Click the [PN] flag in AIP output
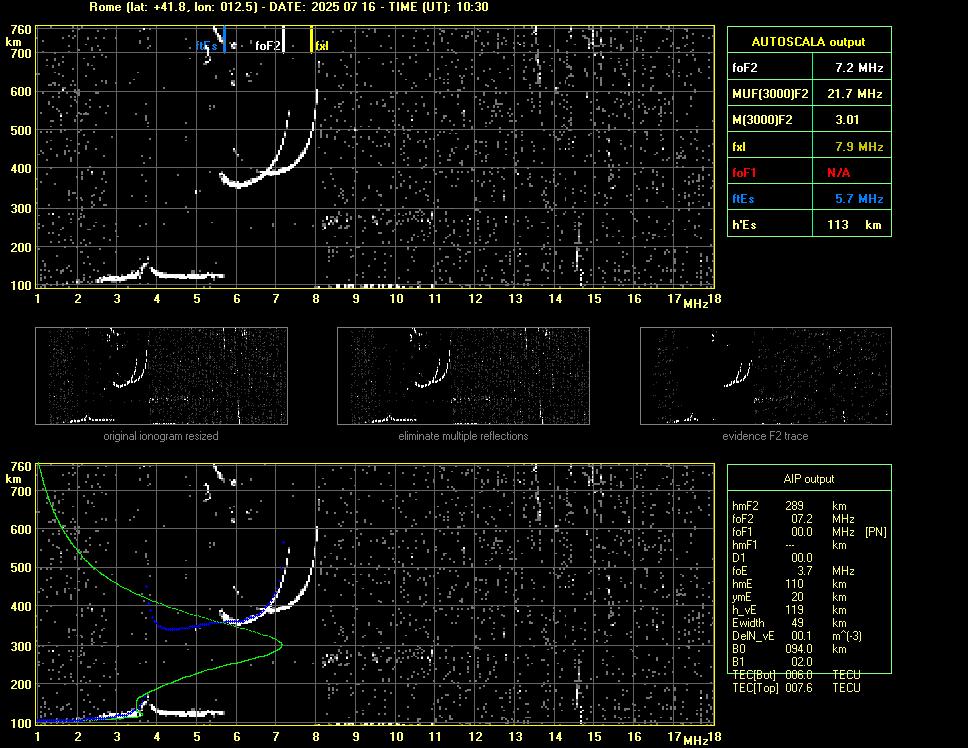 click(875, 531)
